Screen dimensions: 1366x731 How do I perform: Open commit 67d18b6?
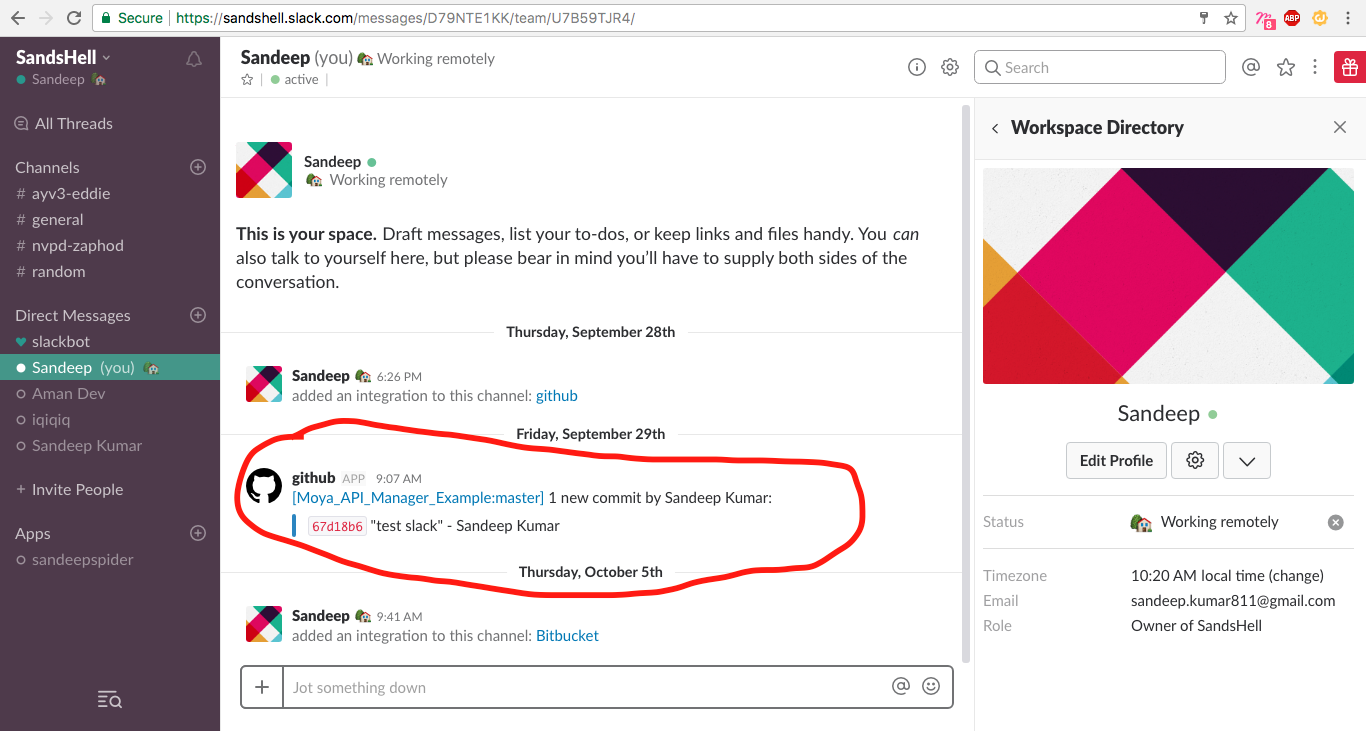[337, 526]
